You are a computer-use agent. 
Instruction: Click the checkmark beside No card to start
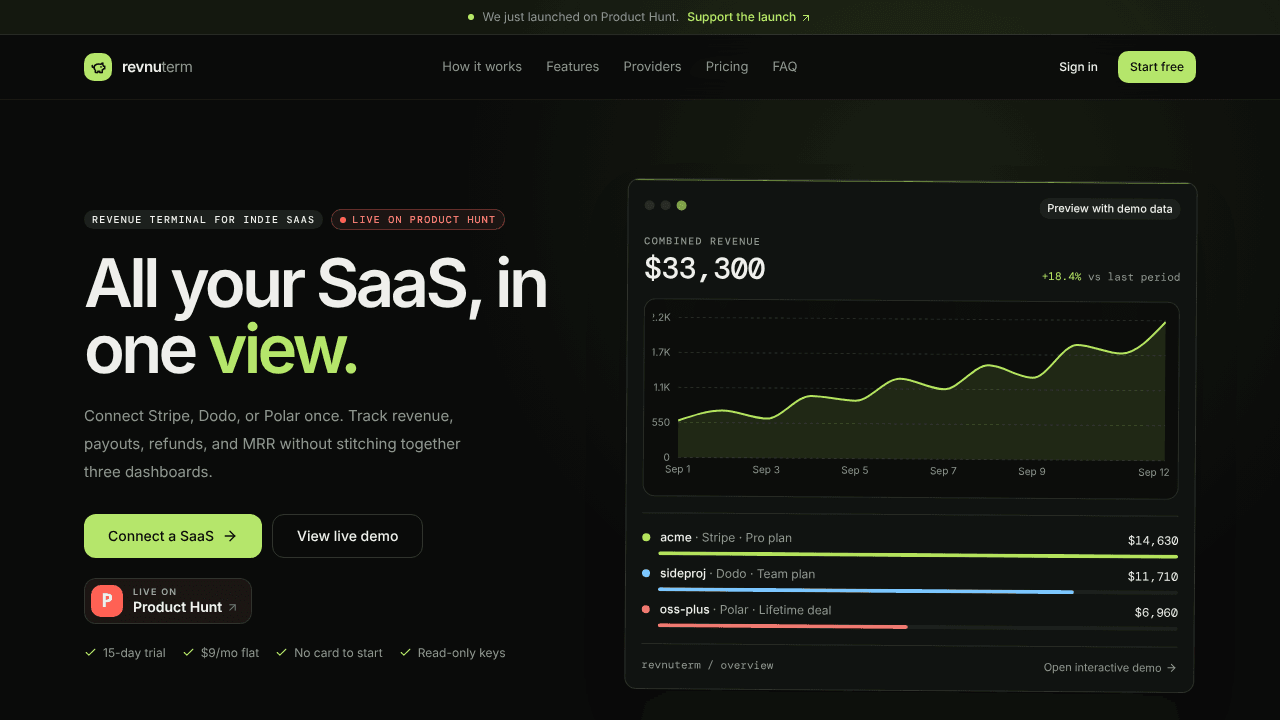(282, 653)
